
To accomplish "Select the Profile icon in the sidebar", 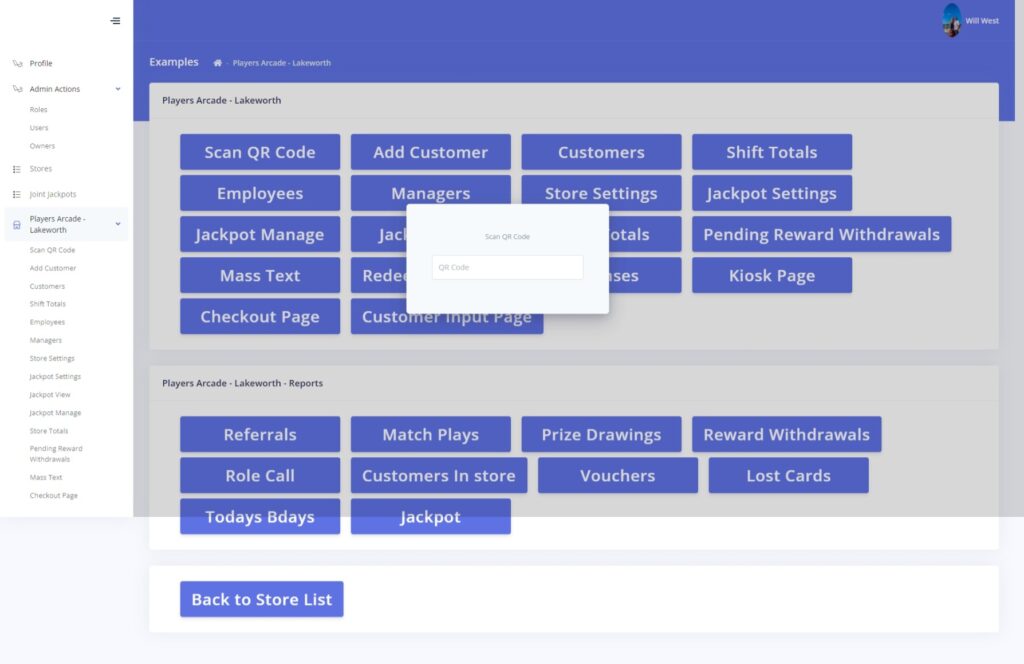I will [x=18, y=62].
